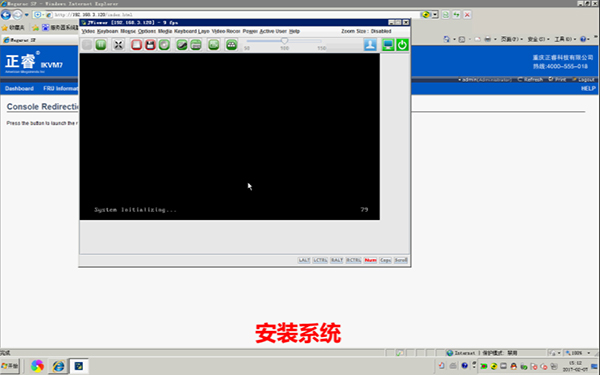Toggle the Caps lock indicator

(x=385, y=260)
